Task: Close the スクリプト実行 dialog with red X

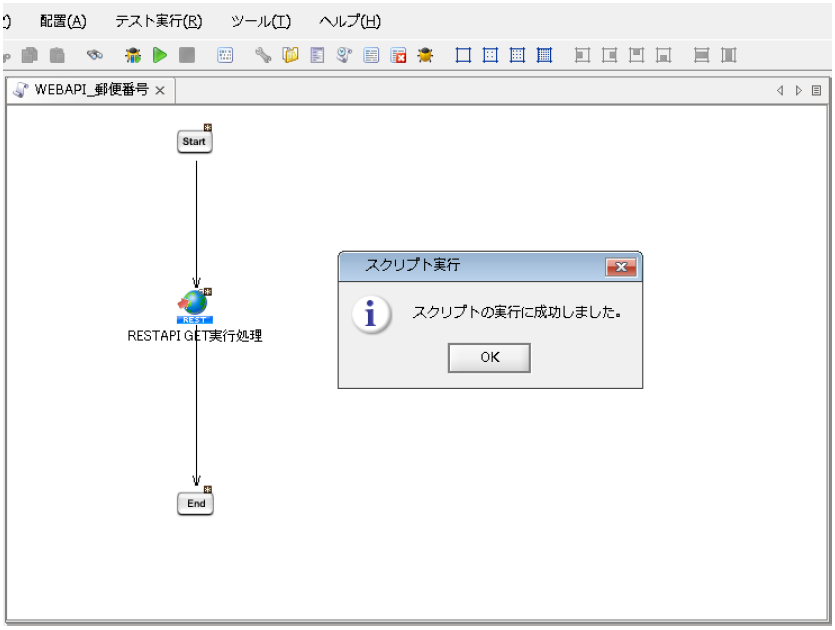Action: tap(621, 267)
